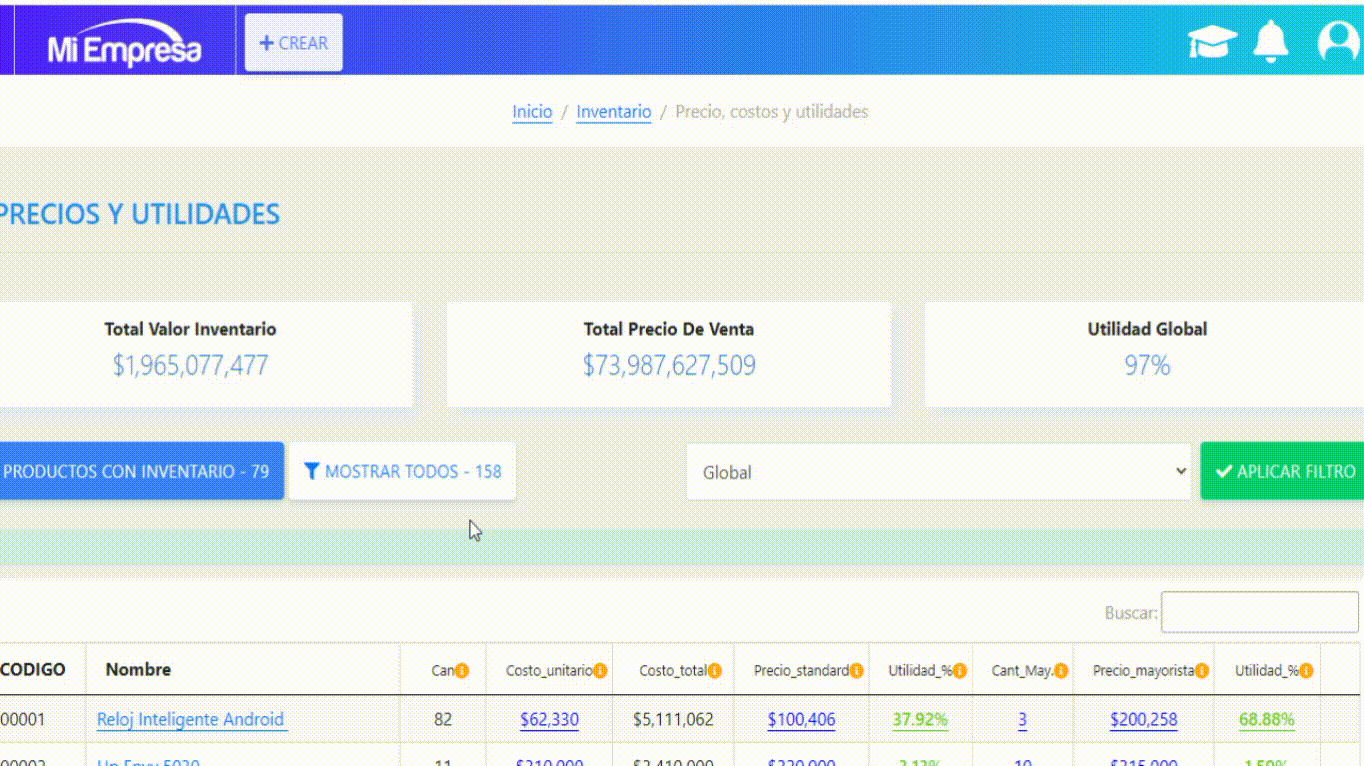Open the user profile avatar icon
This screenshot has width=1364, height=766.
(x=1338, y=42)
